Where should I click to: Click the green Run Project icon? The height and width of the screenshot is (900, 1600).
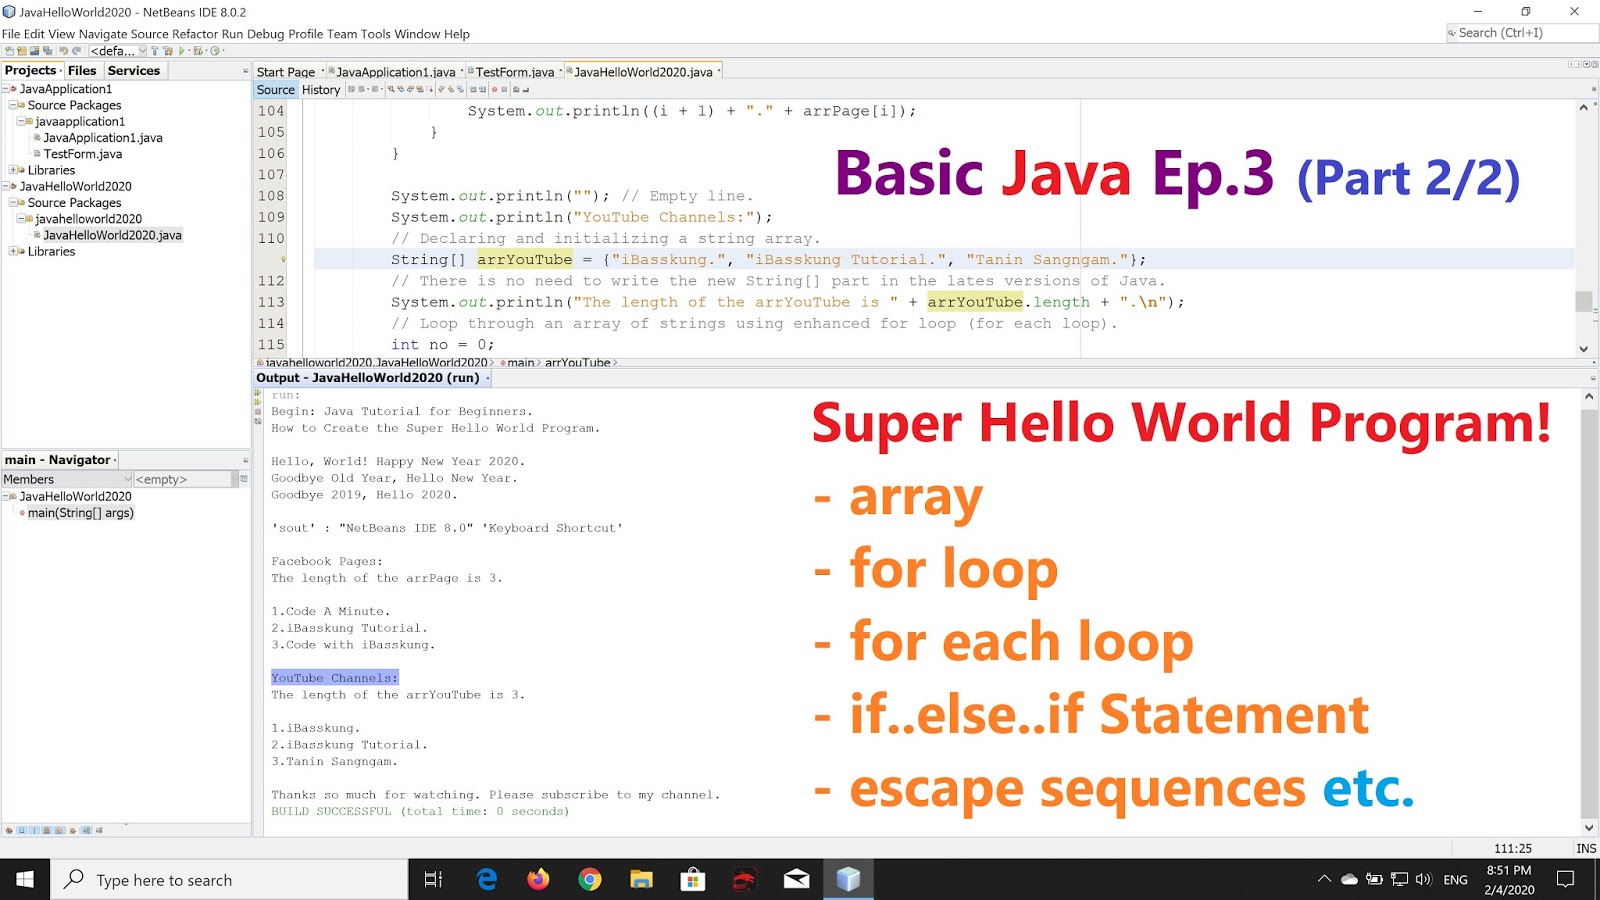(181, 50)
